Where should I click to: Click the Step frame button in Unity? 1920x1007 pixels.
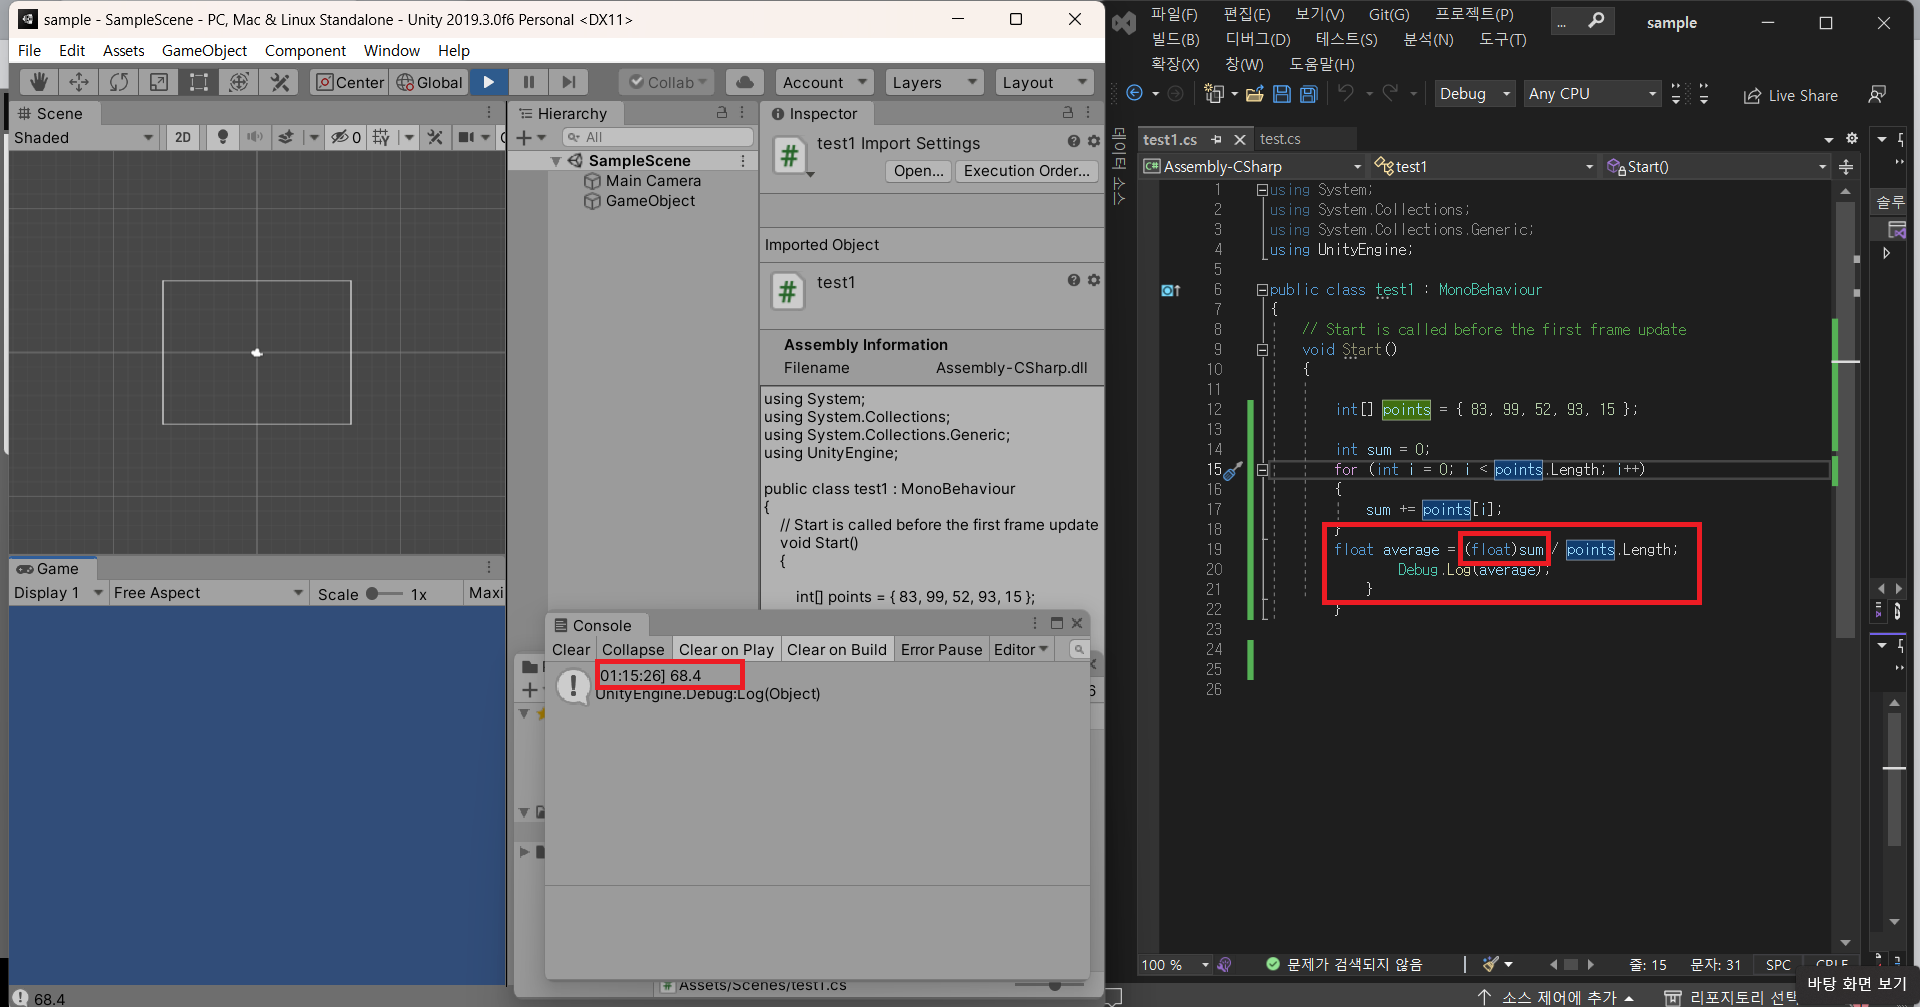pos(569,82)
